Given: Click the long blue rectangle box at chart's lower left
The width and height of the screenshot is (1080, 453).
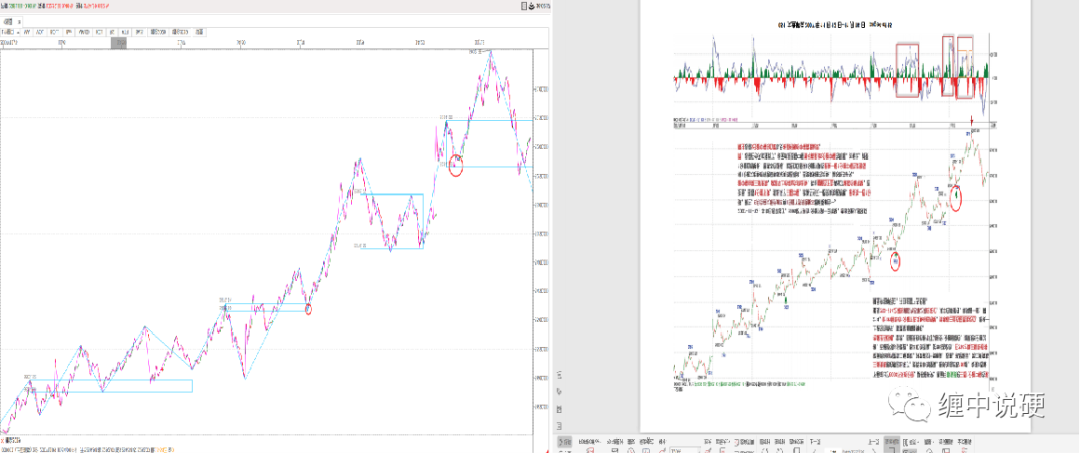Looking at the screenshot, I should click(x=110, y=386).
